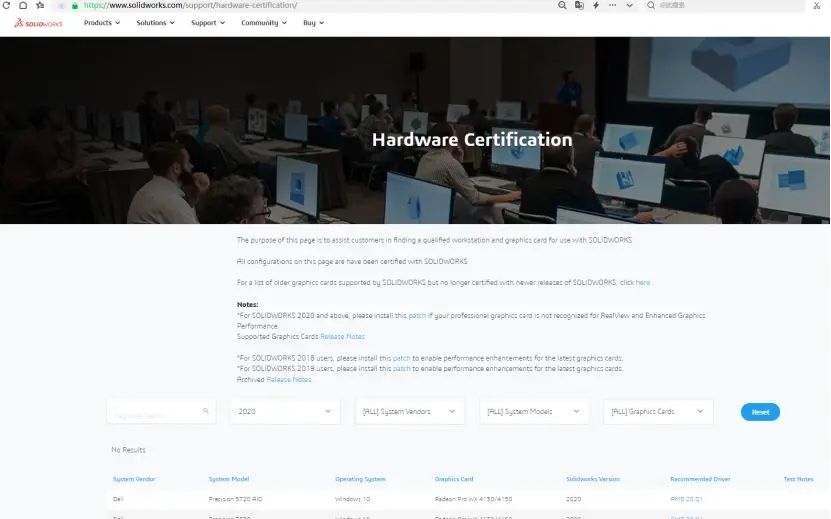Open the SOLIDWORKS 2020 patch link
This screenshot has width=831, height=519.
coord(417,315)
